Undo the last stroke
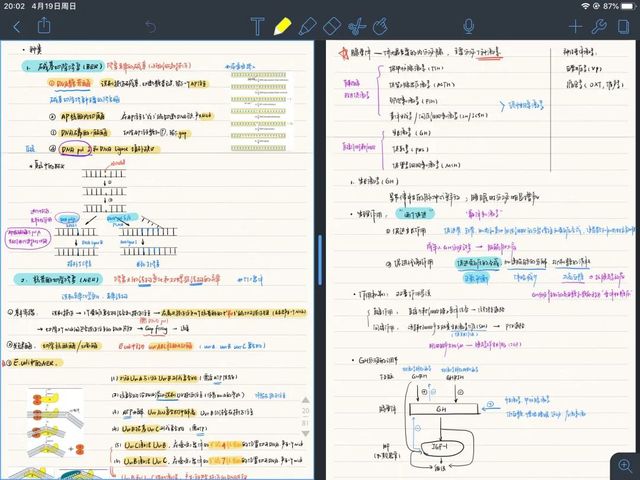Viewport: 640px width, 480px height. pyautogui.click(x=151, y=26)
